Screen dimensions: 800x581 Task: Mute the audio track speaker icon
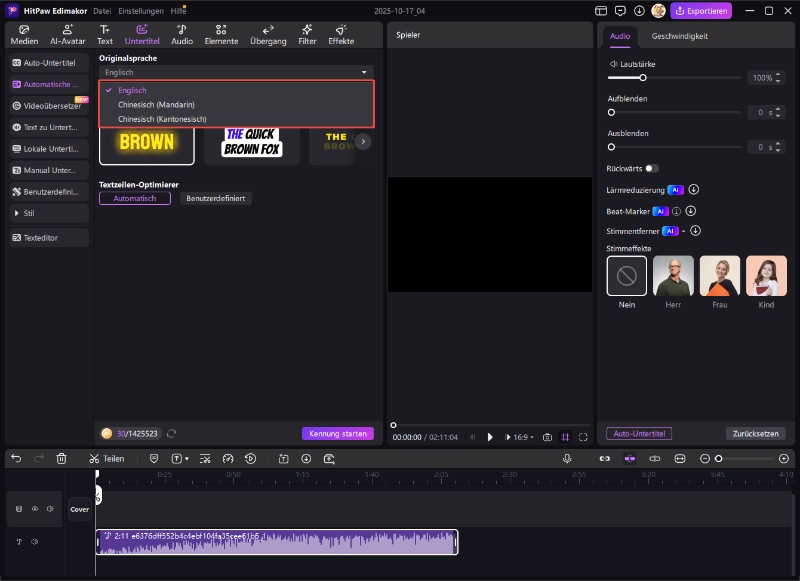34,542
